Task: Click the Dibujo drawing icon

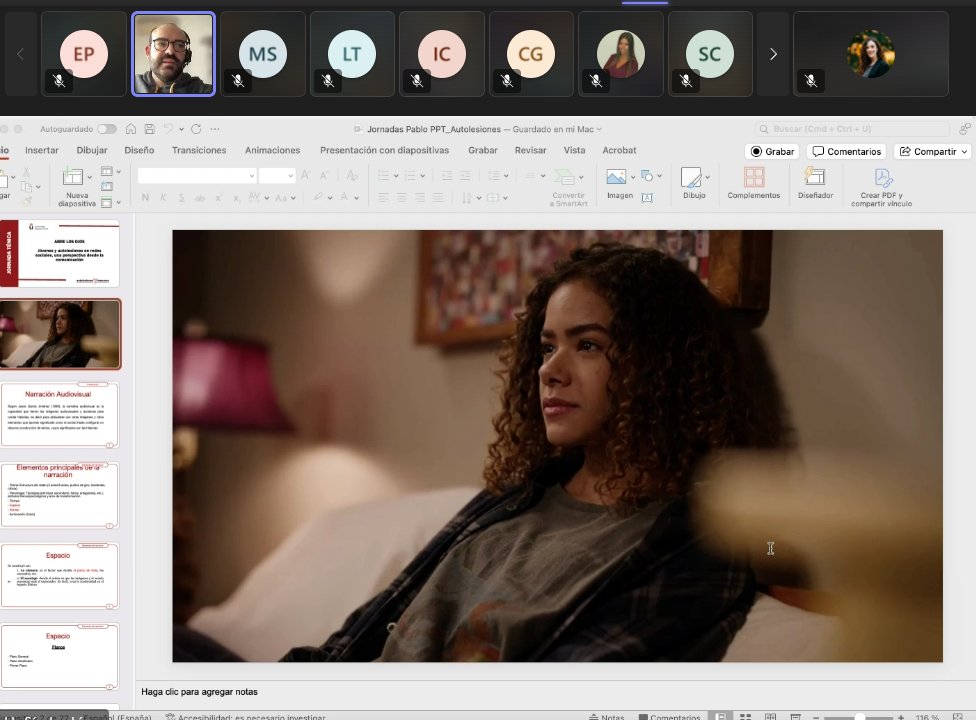Action: point(691,177)
